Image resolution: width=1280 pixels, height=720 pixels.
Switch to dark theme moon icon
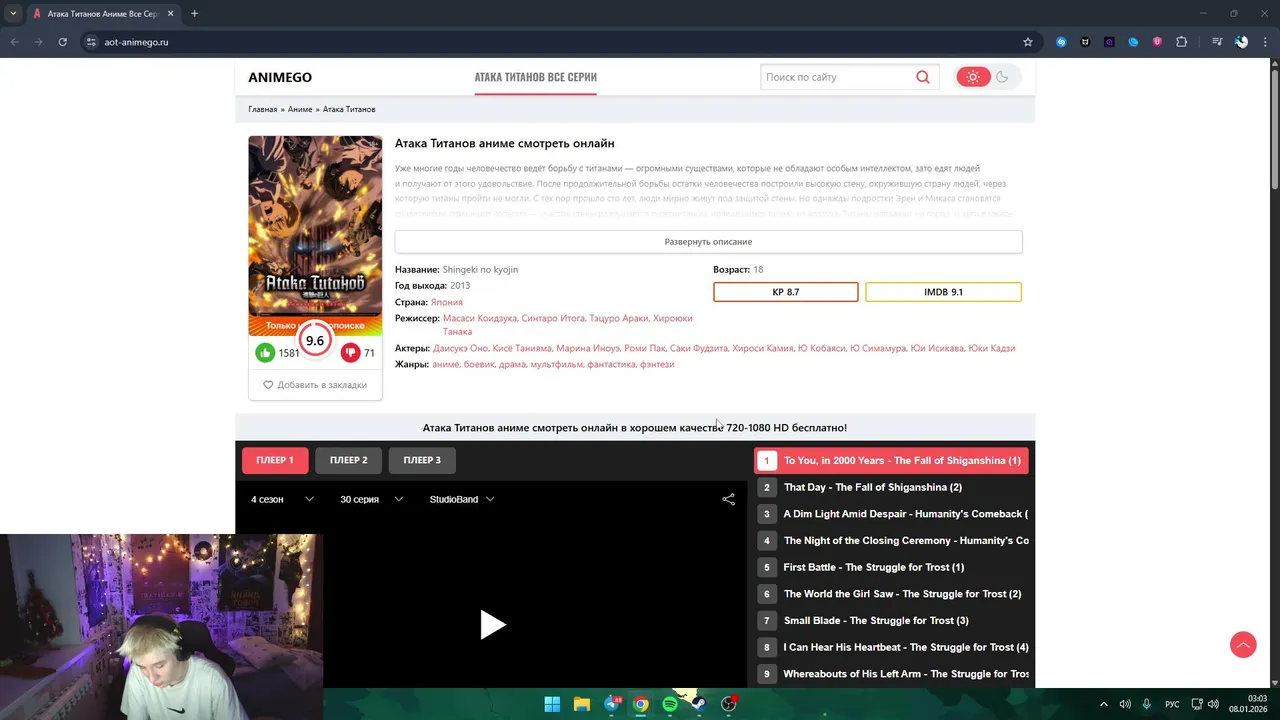point(1002,77)
